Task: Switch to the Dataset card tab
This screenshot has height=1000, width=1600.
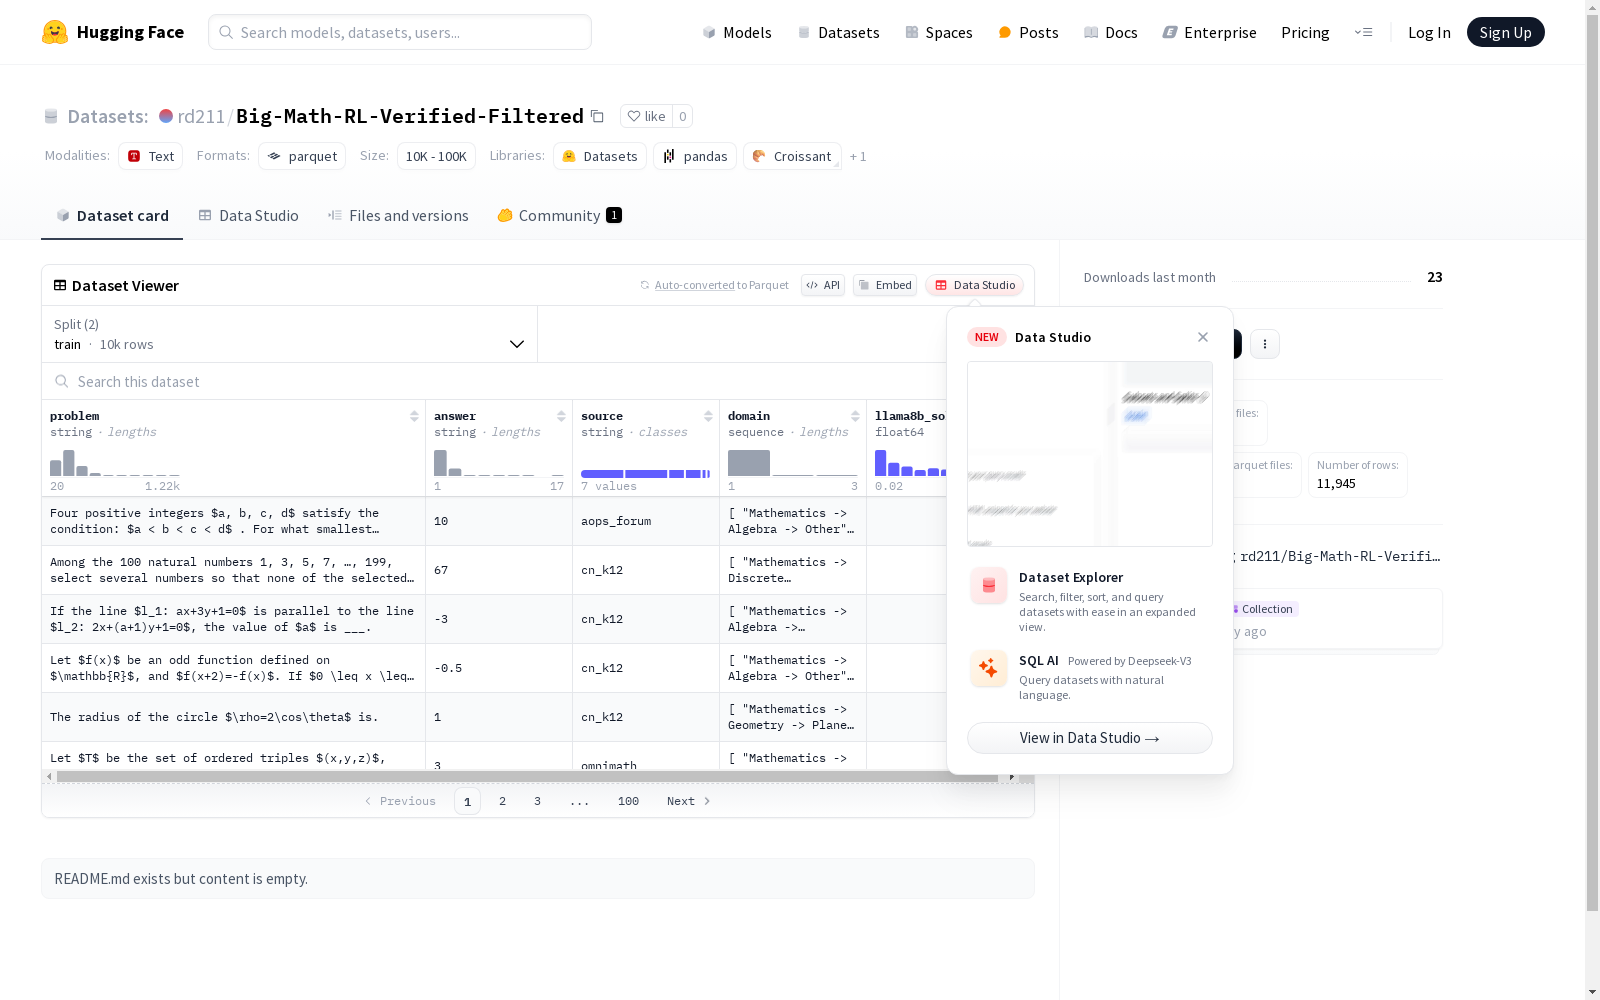Action: tap(112, 215)
